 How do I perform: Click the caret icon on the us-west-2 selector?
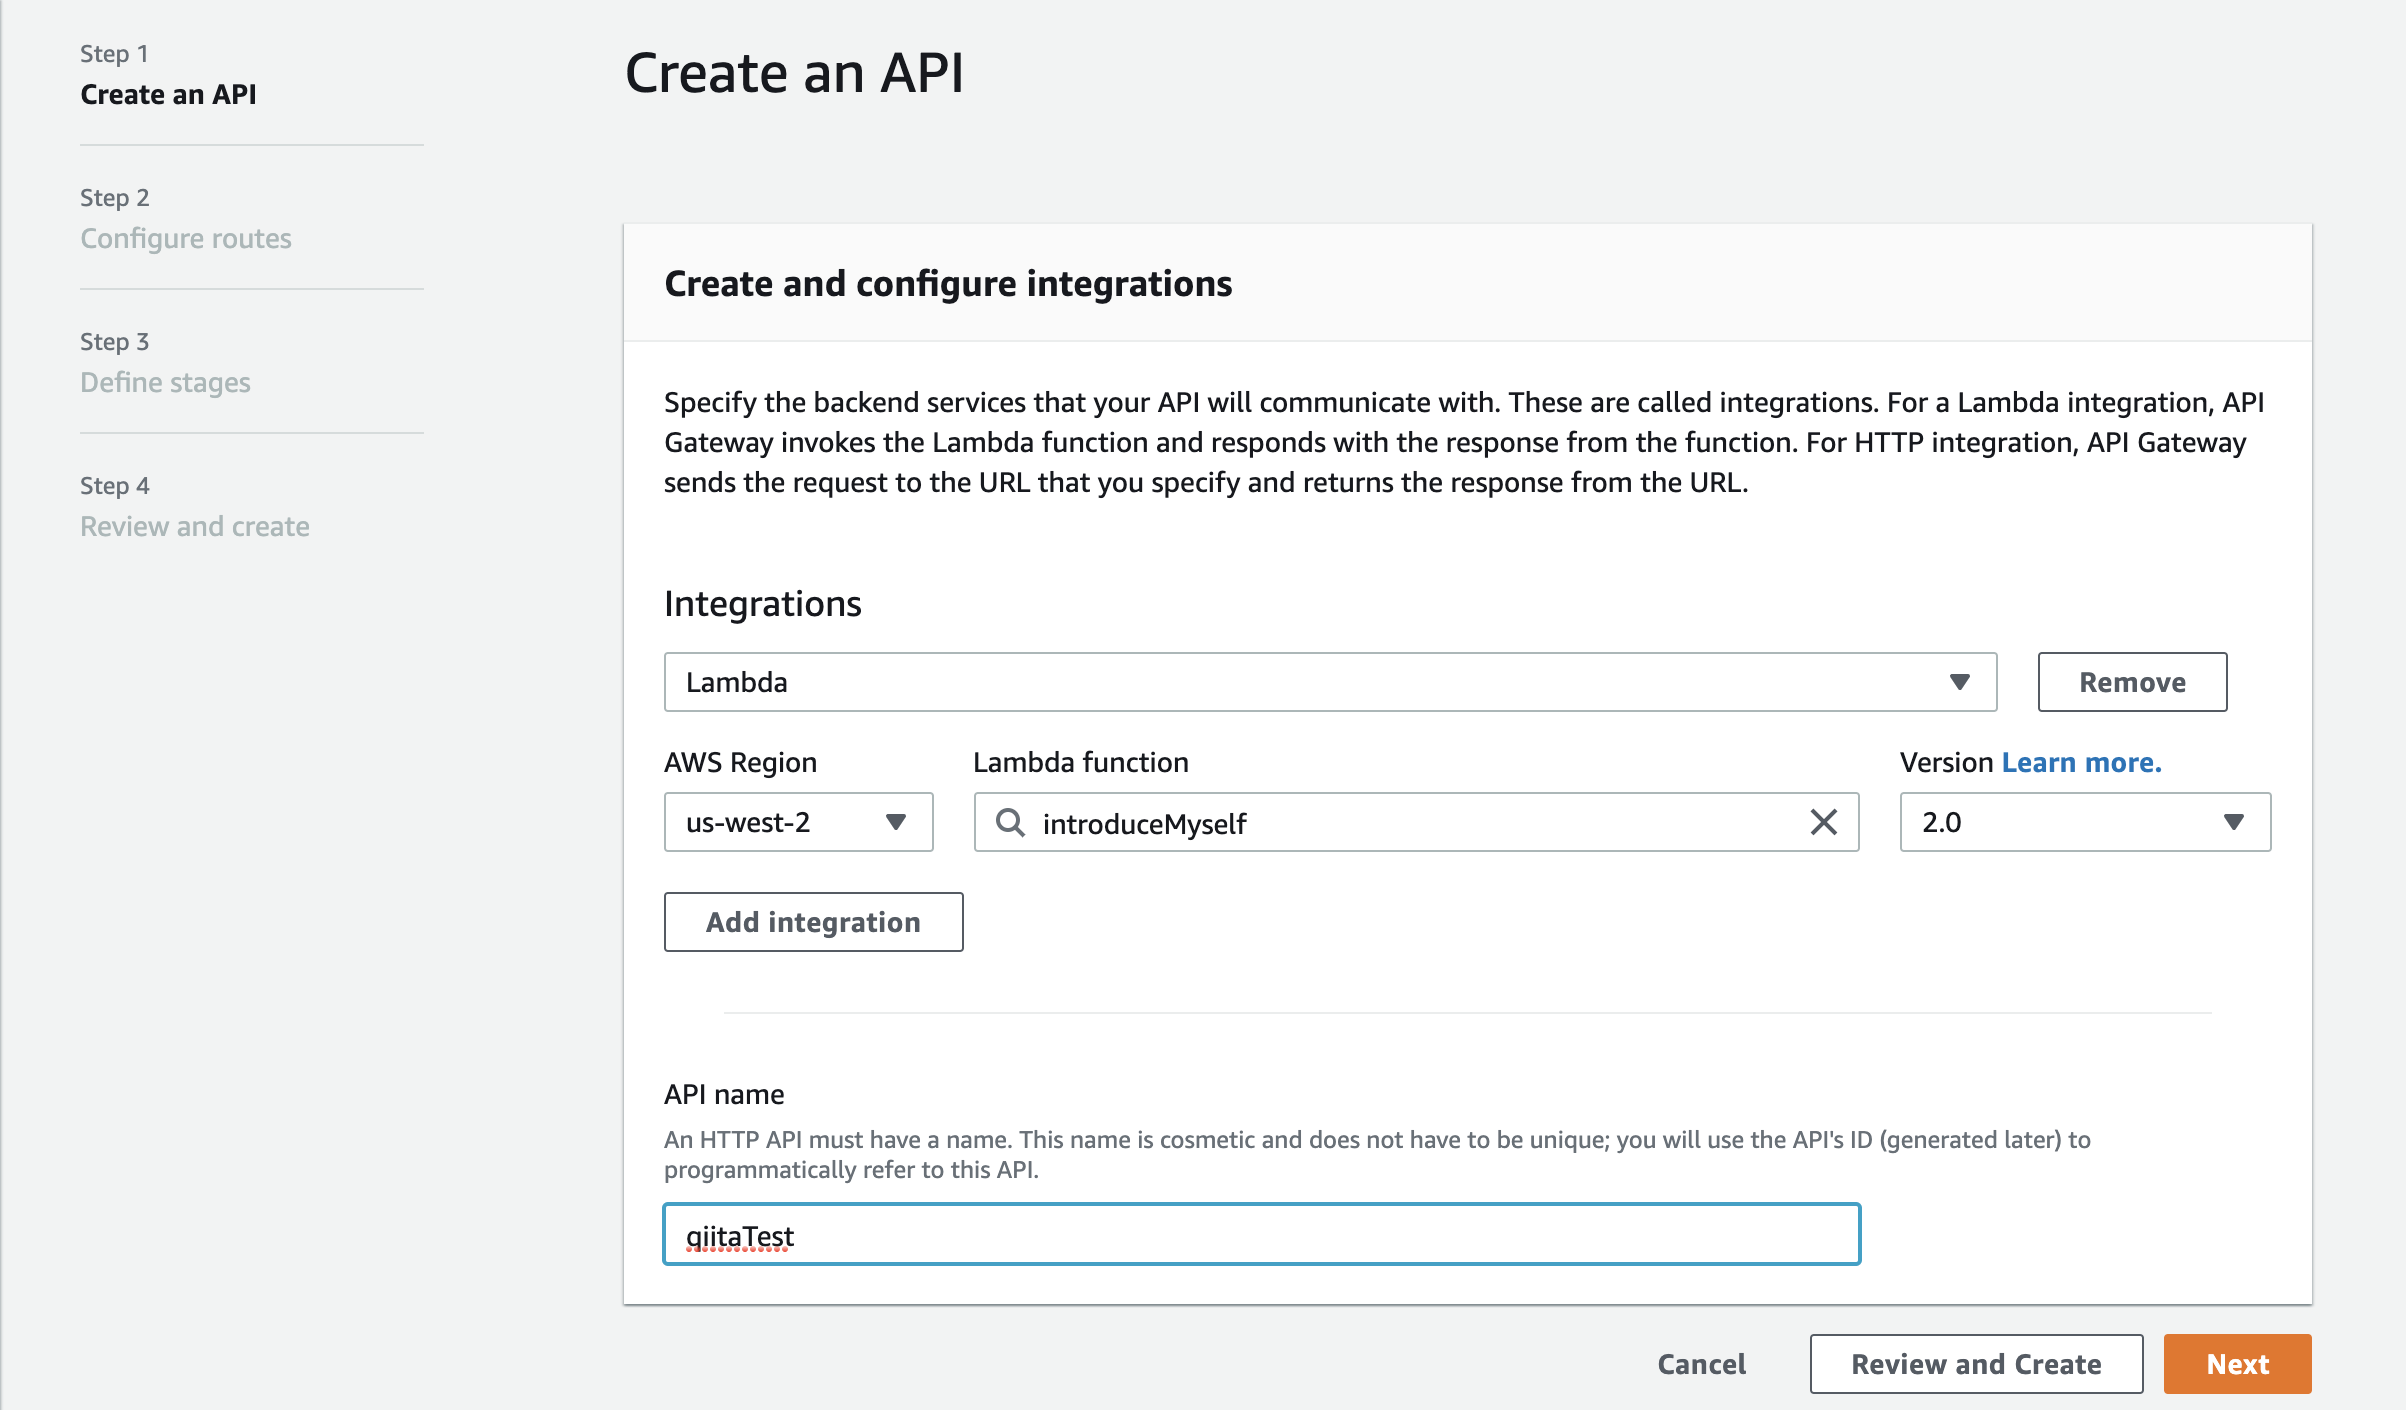(x=898, y=823)
